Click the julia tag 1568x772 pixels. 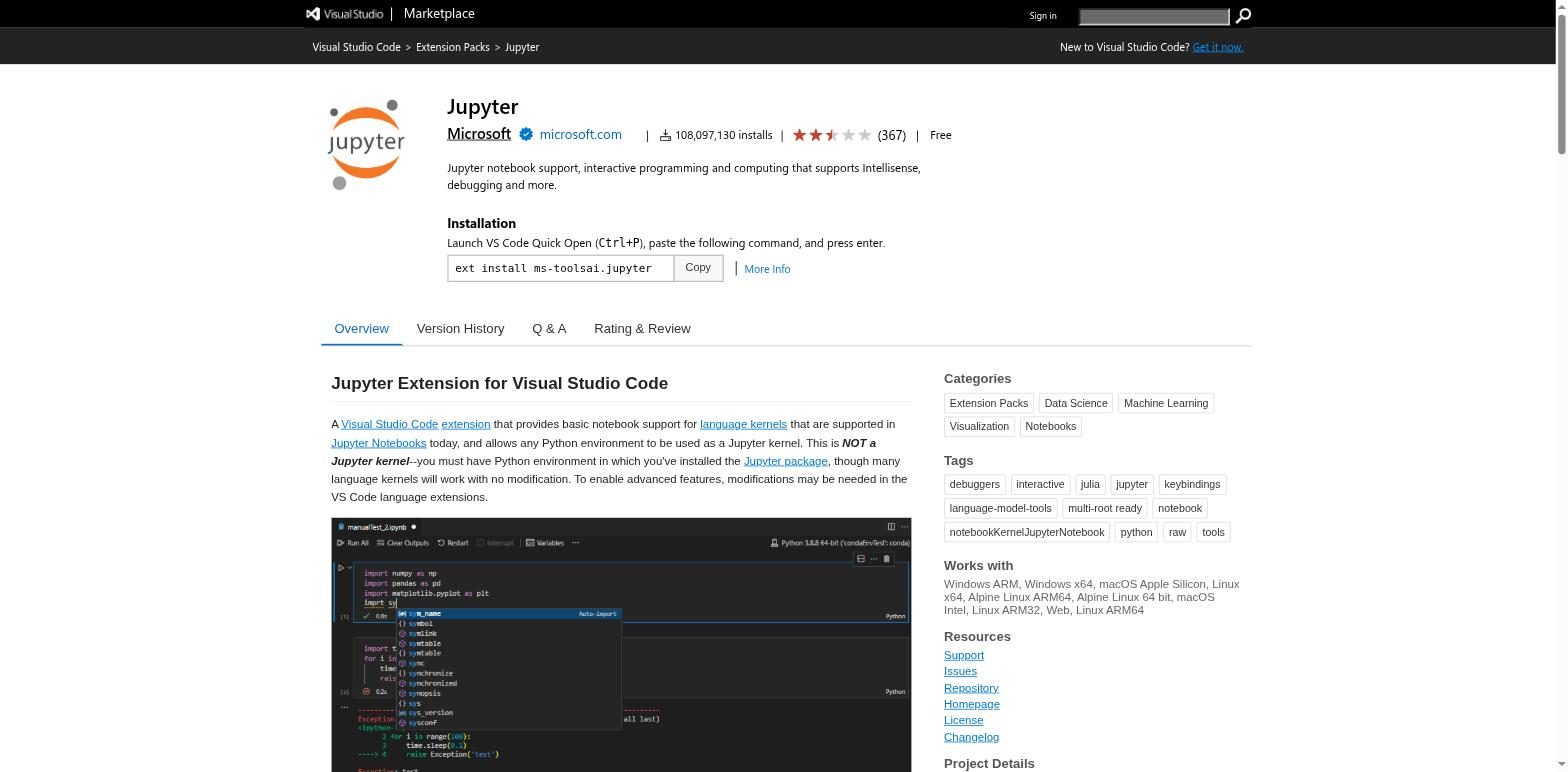tap(1090, 484)
